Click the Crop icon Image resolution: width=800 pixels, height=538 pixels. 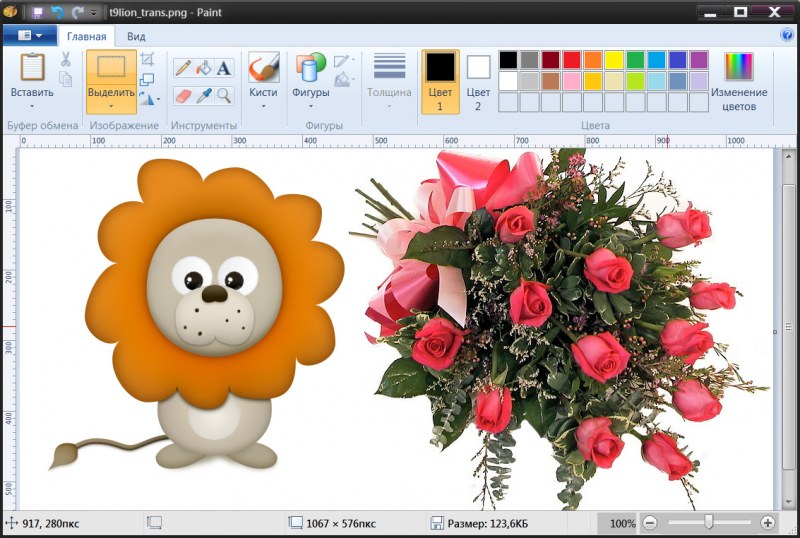[147, 59]
